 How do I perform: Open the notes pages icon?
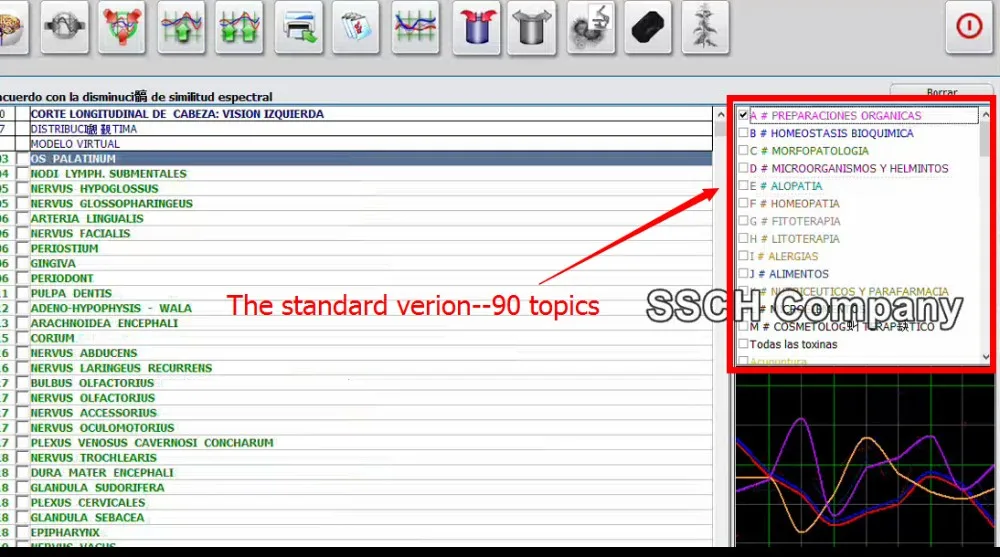pyautogui.click(x=356, y=27)
